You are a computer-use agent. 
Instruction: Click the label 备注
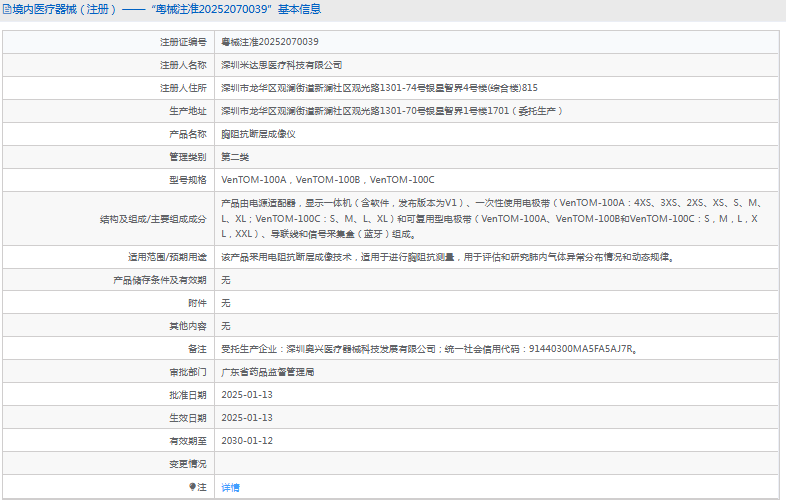[197, 349]
